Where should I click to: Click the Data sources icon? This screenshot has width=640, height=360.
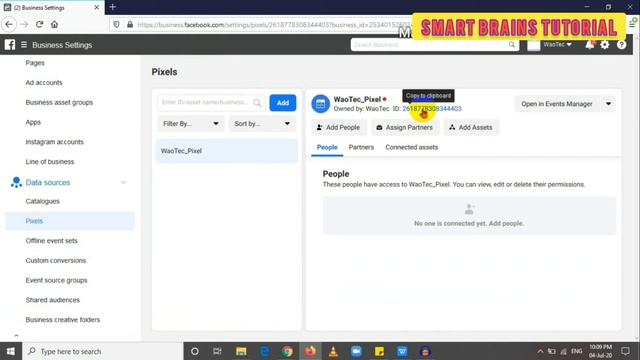pos(16,182)
